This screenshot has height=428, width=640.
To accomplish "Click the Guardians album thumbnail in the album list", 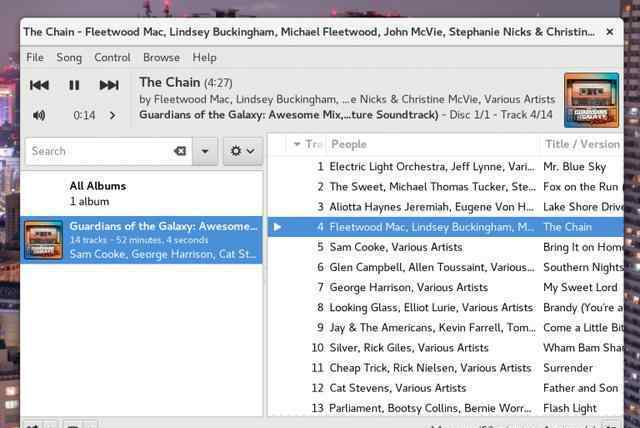I will (x=43, y=240).
